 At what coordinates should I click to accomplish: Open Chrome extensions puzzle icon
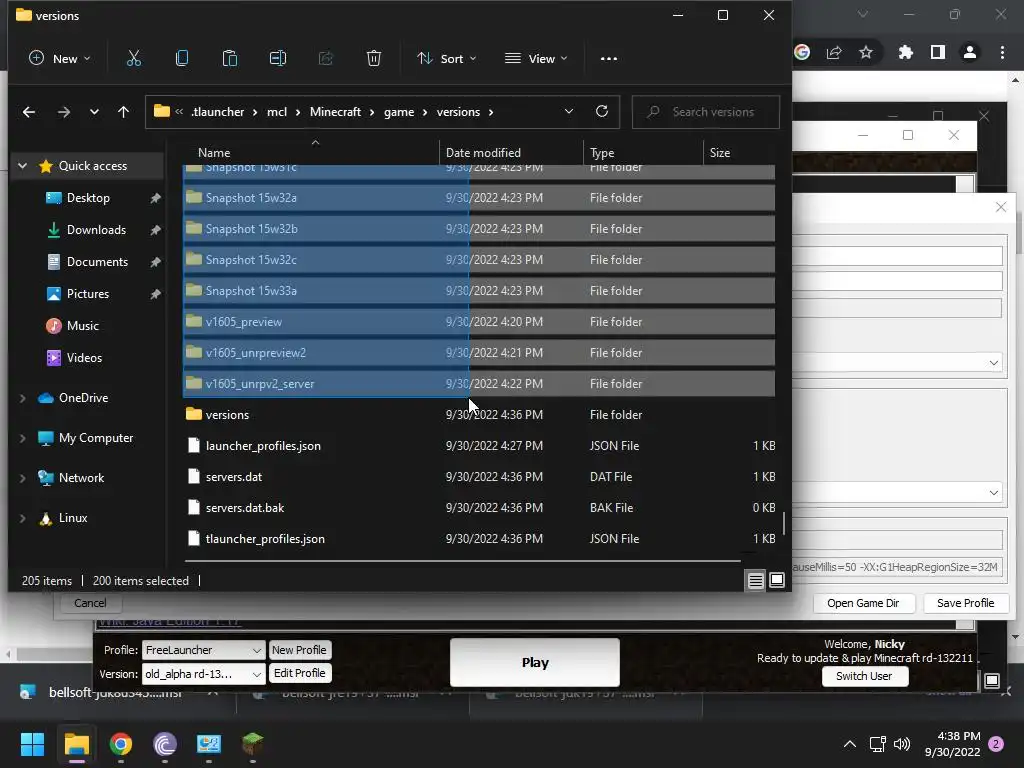(905, 52)
